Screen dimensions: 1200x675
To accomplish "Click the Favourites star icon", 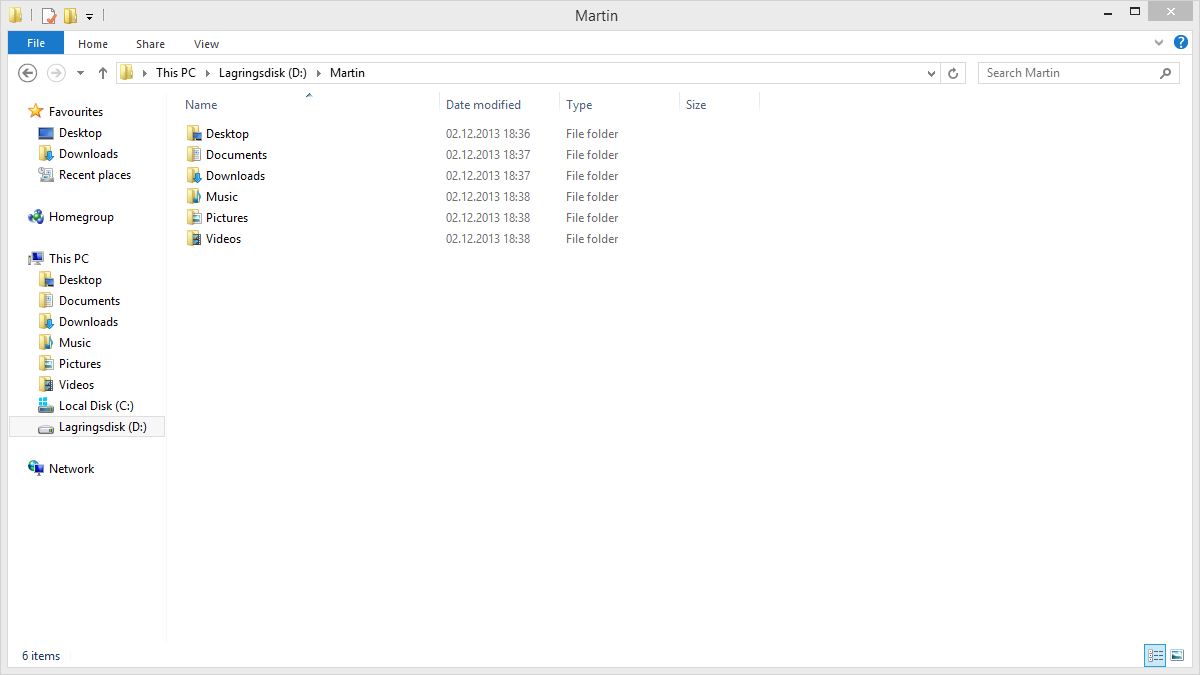I will [36, 111].
